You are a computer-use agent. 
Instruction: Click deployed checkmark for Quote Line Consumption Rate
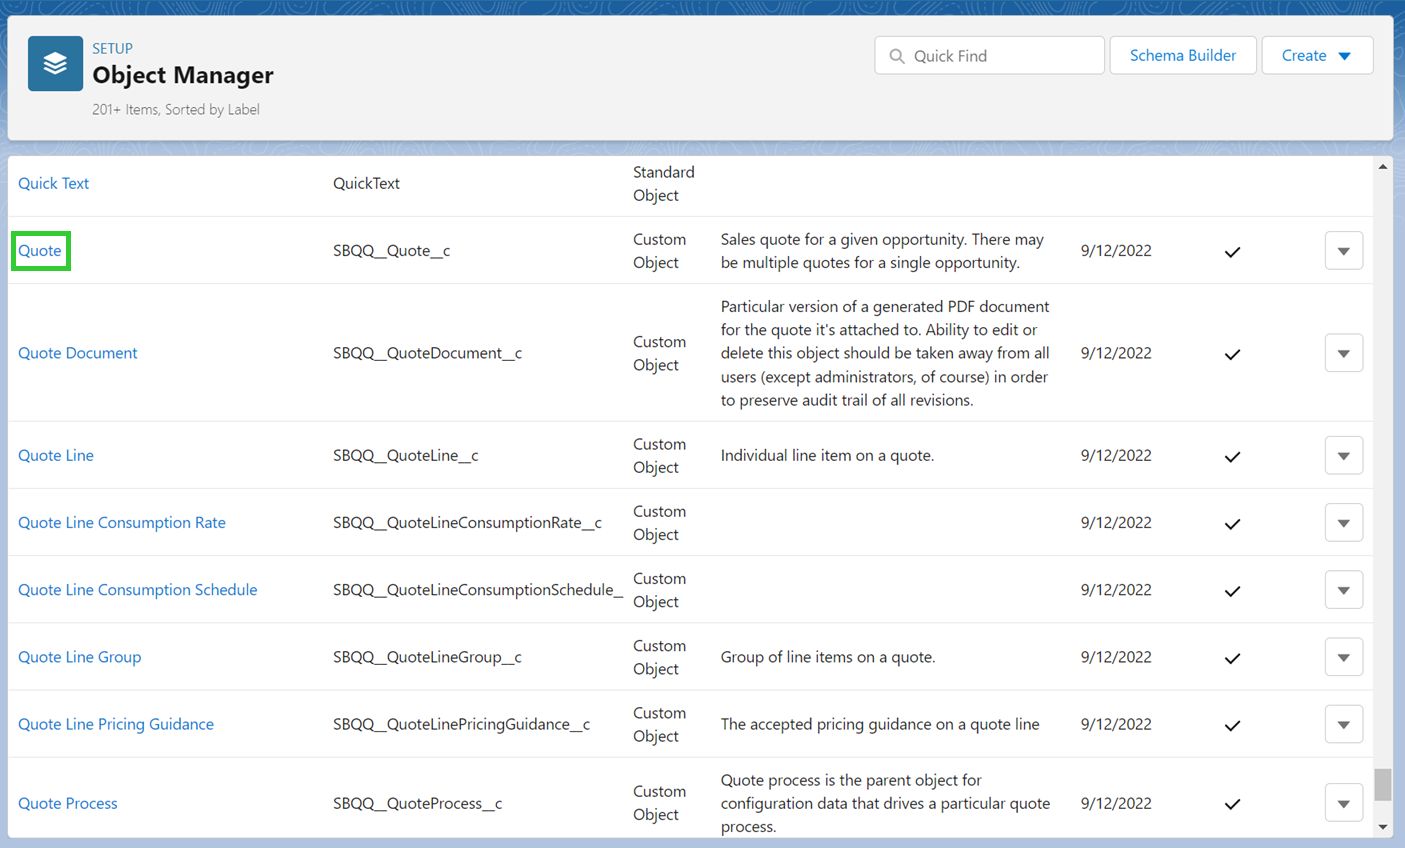1232,524
